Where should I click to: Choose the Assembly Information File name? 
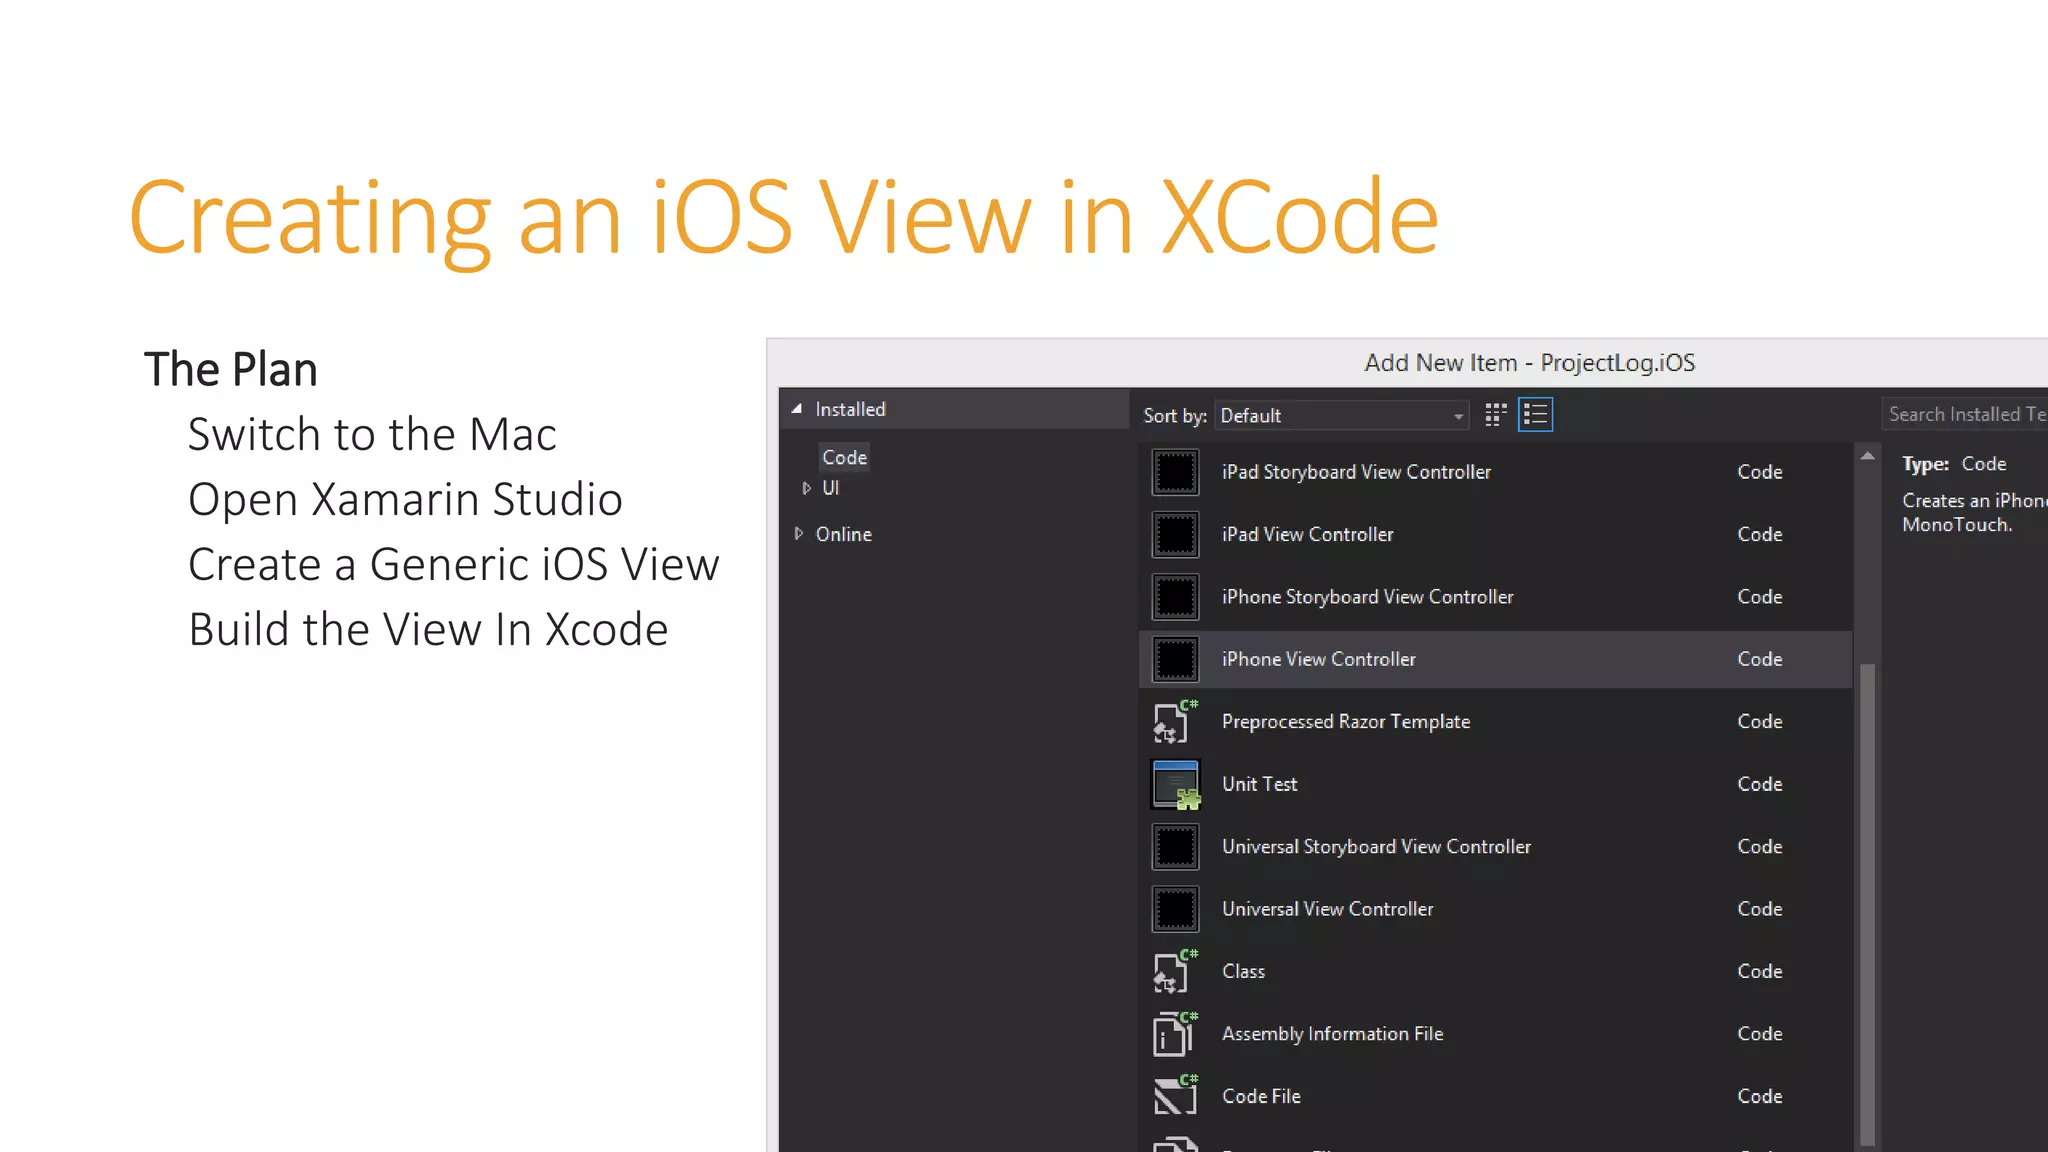1332,1034
